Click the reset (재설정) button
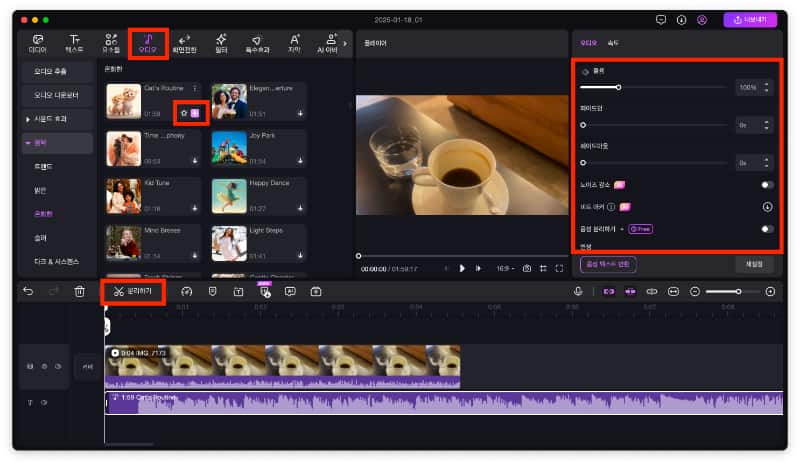800x465 pixels. tap(754, 264)
